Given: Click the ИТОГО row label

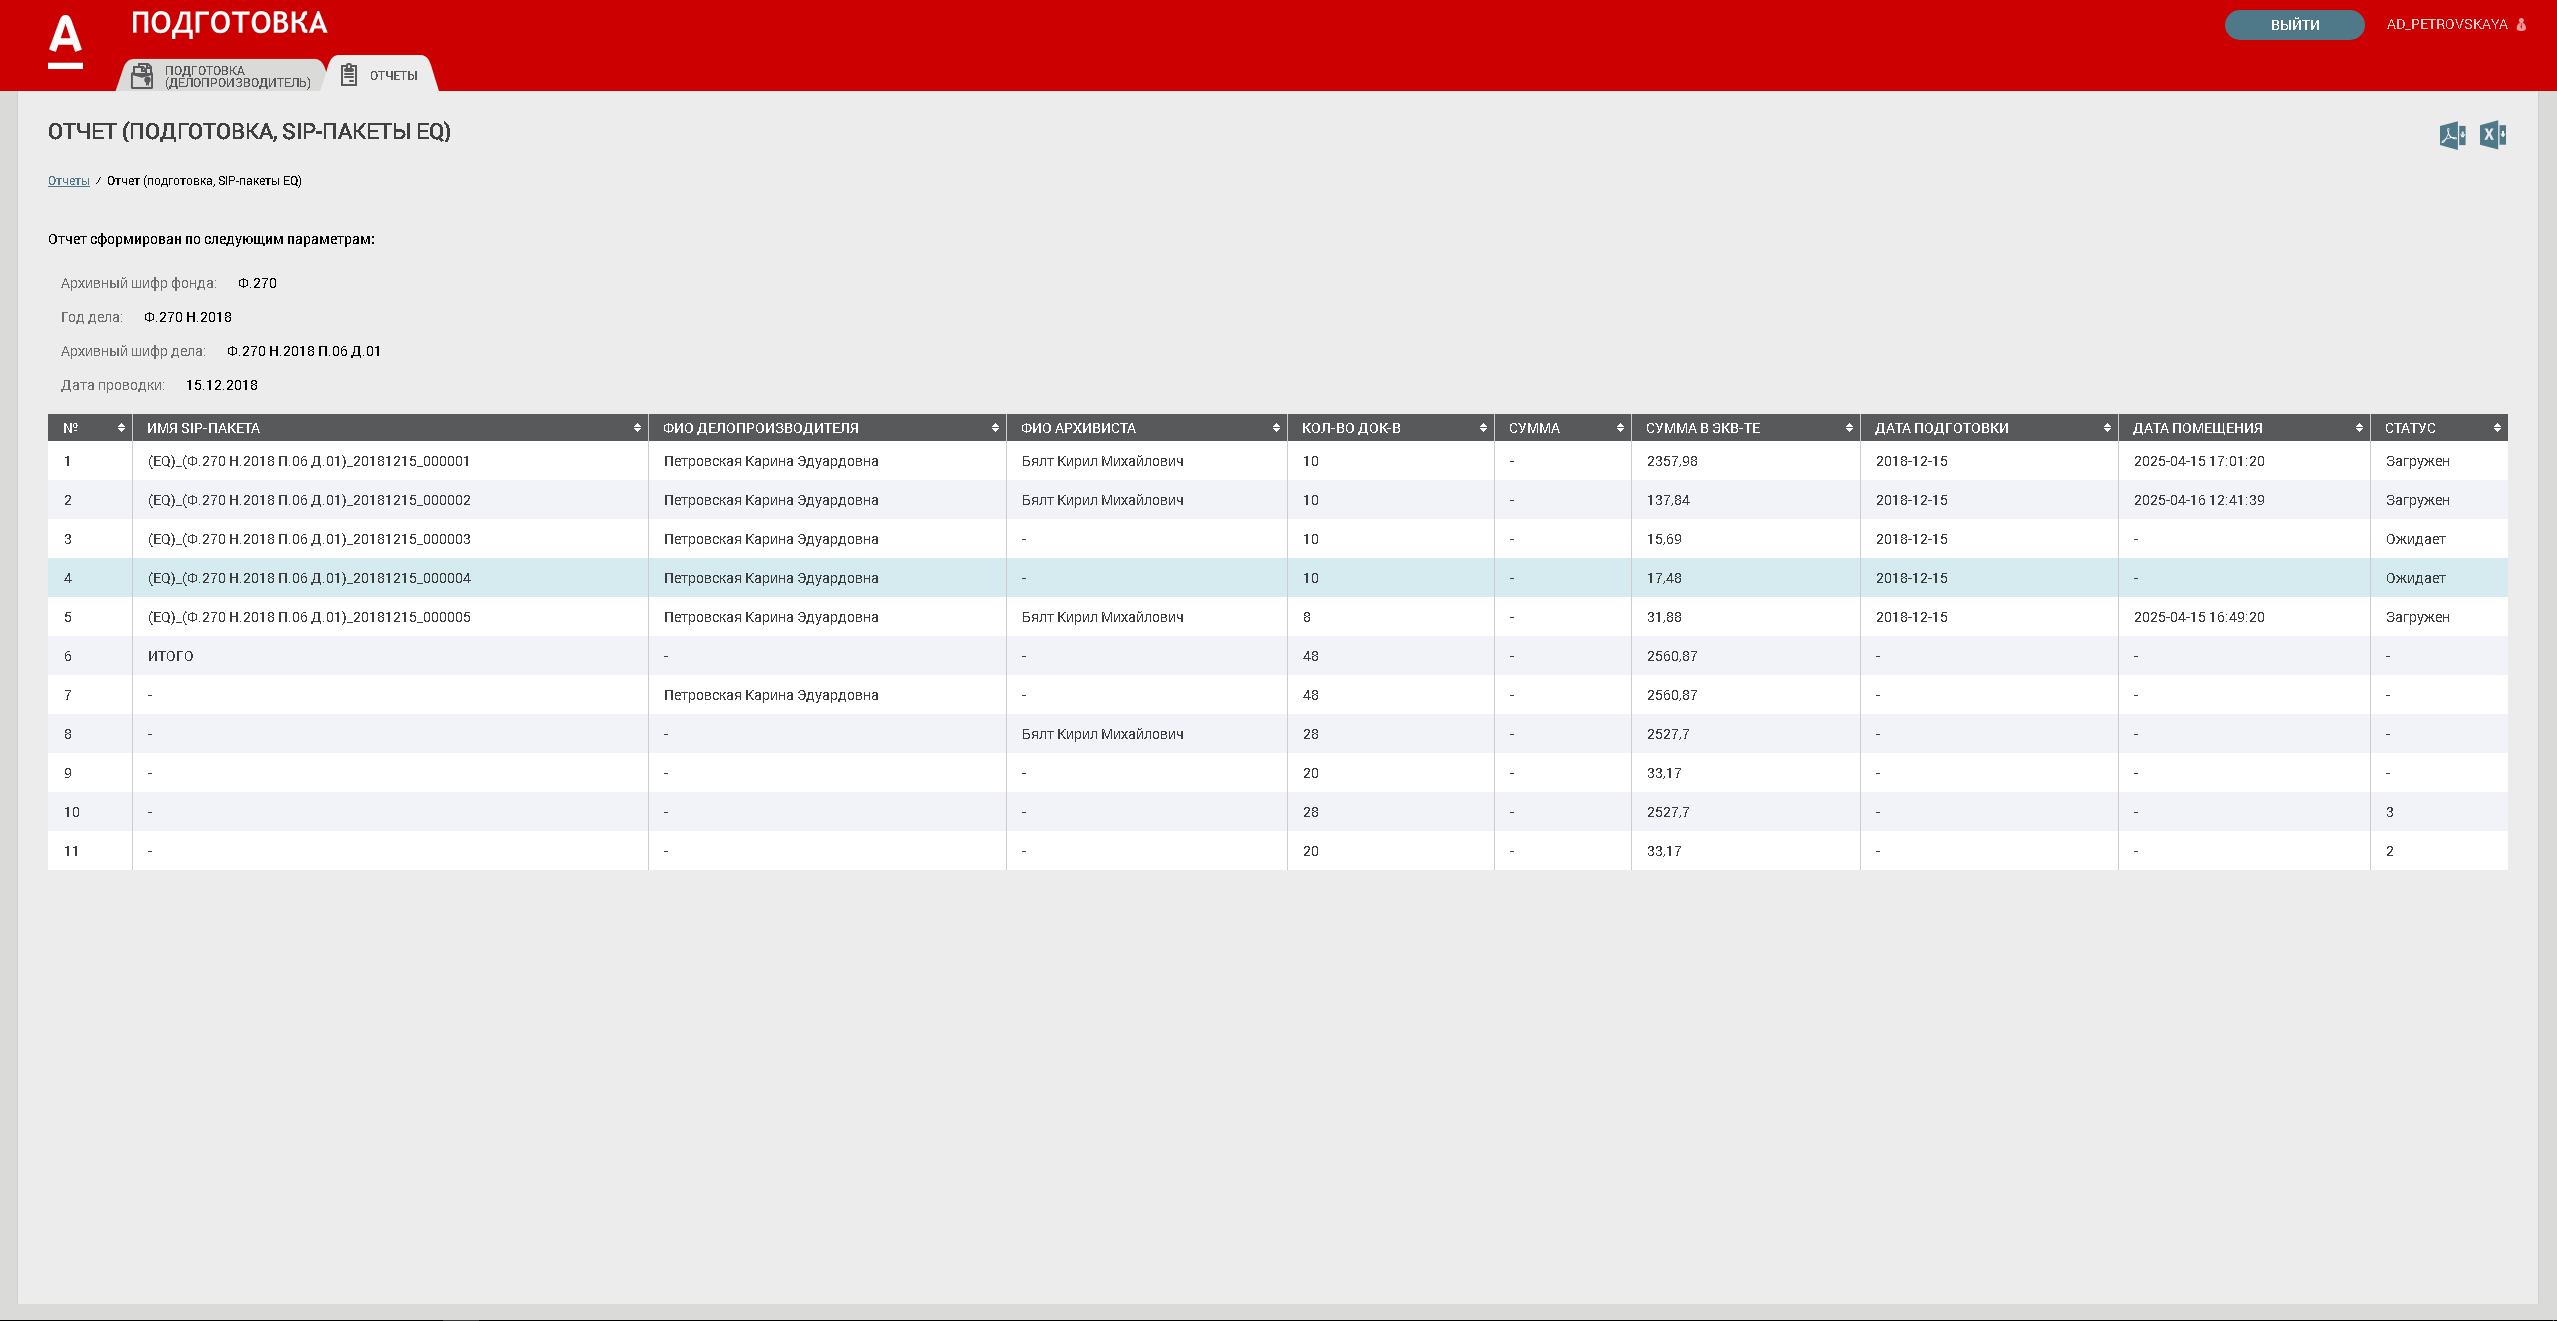Looking at the screenshot, I should click(x=171, y=656).
